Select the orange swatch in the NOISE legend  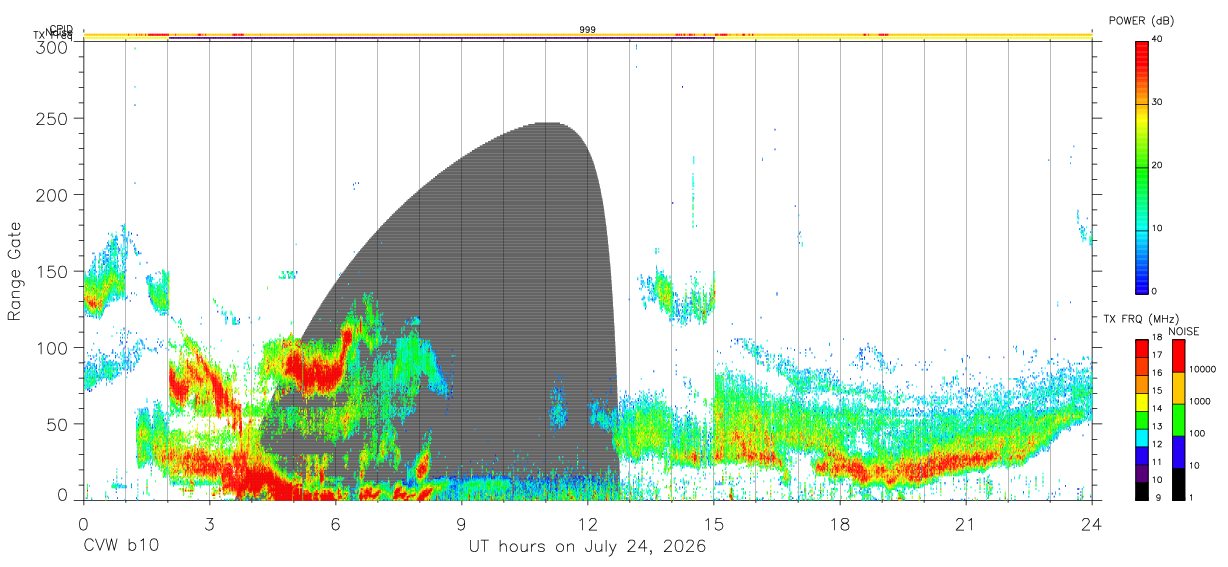coord(1179,388)
